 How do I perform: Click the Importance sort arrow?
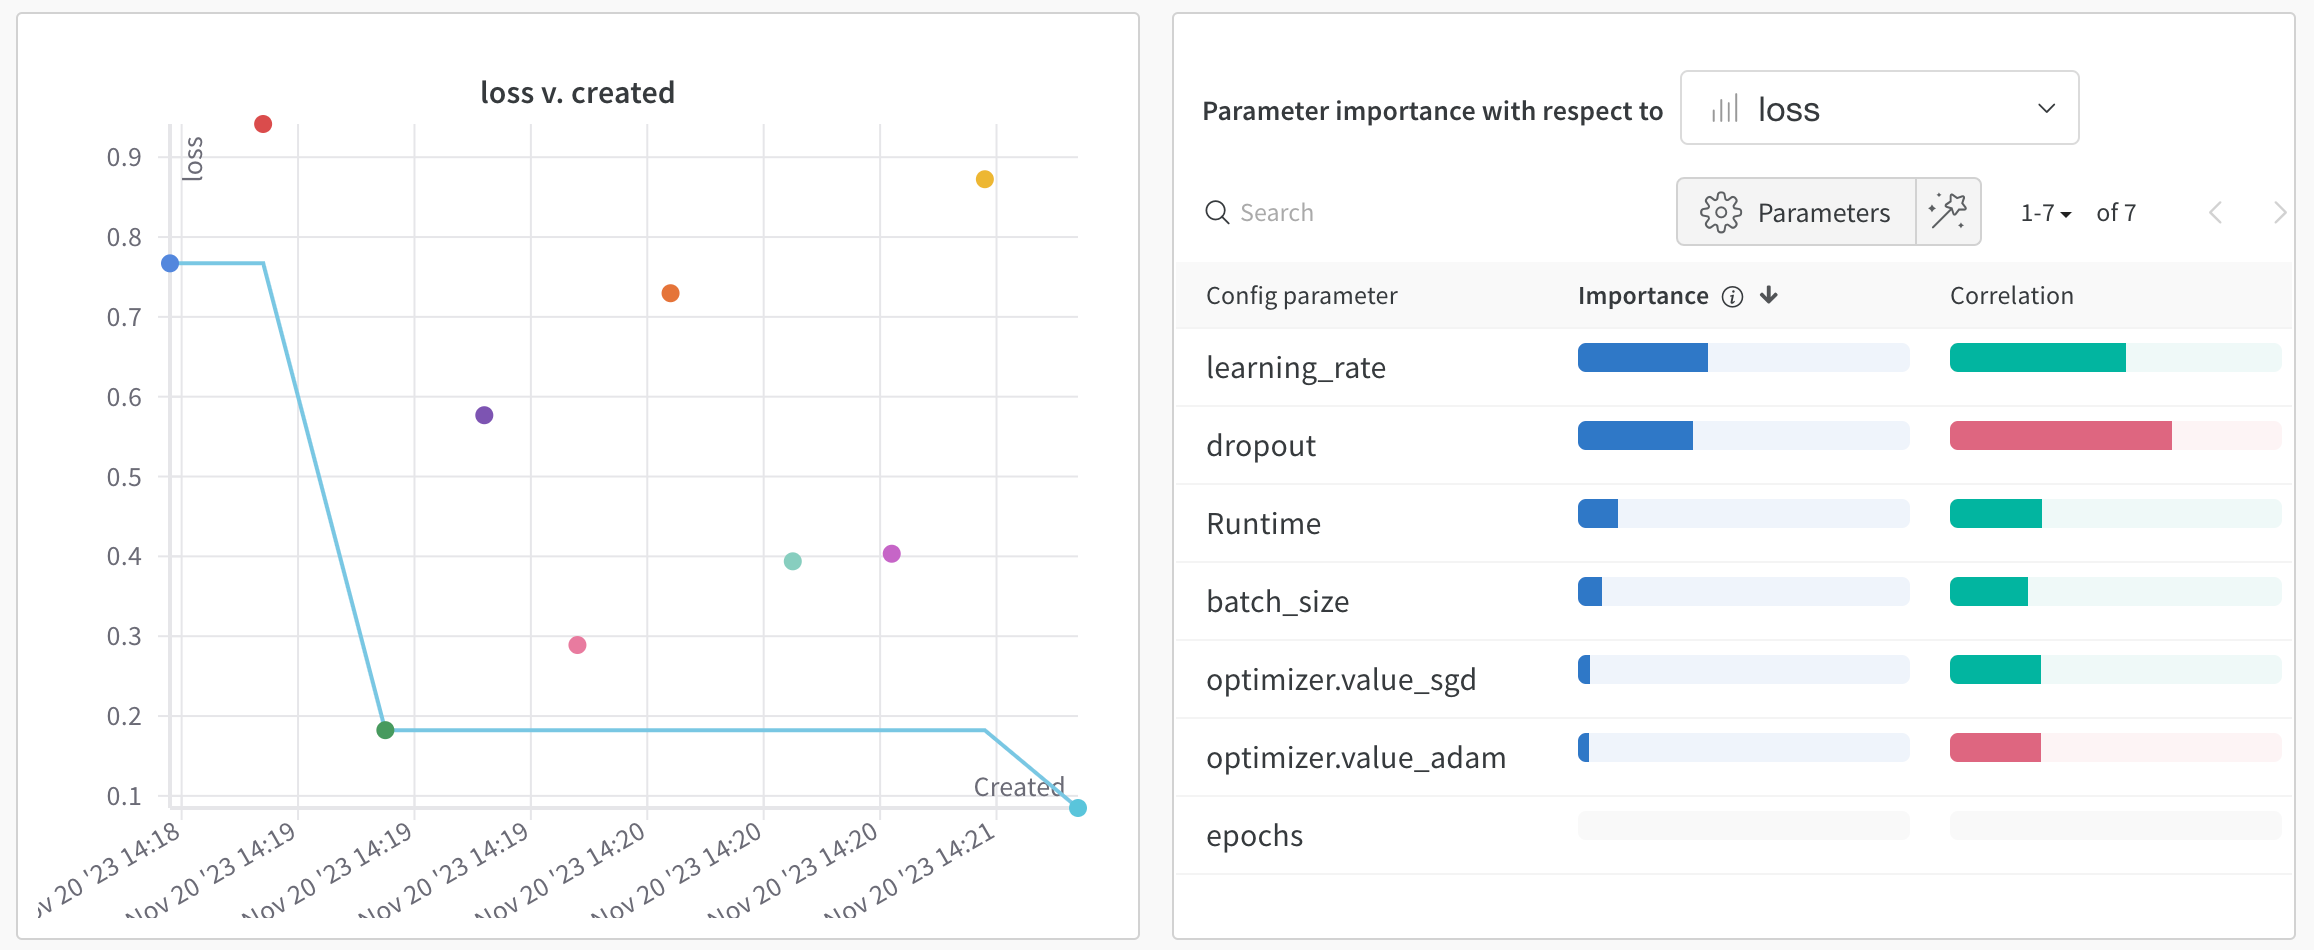pyautogui.click(x=1769, y=295)
